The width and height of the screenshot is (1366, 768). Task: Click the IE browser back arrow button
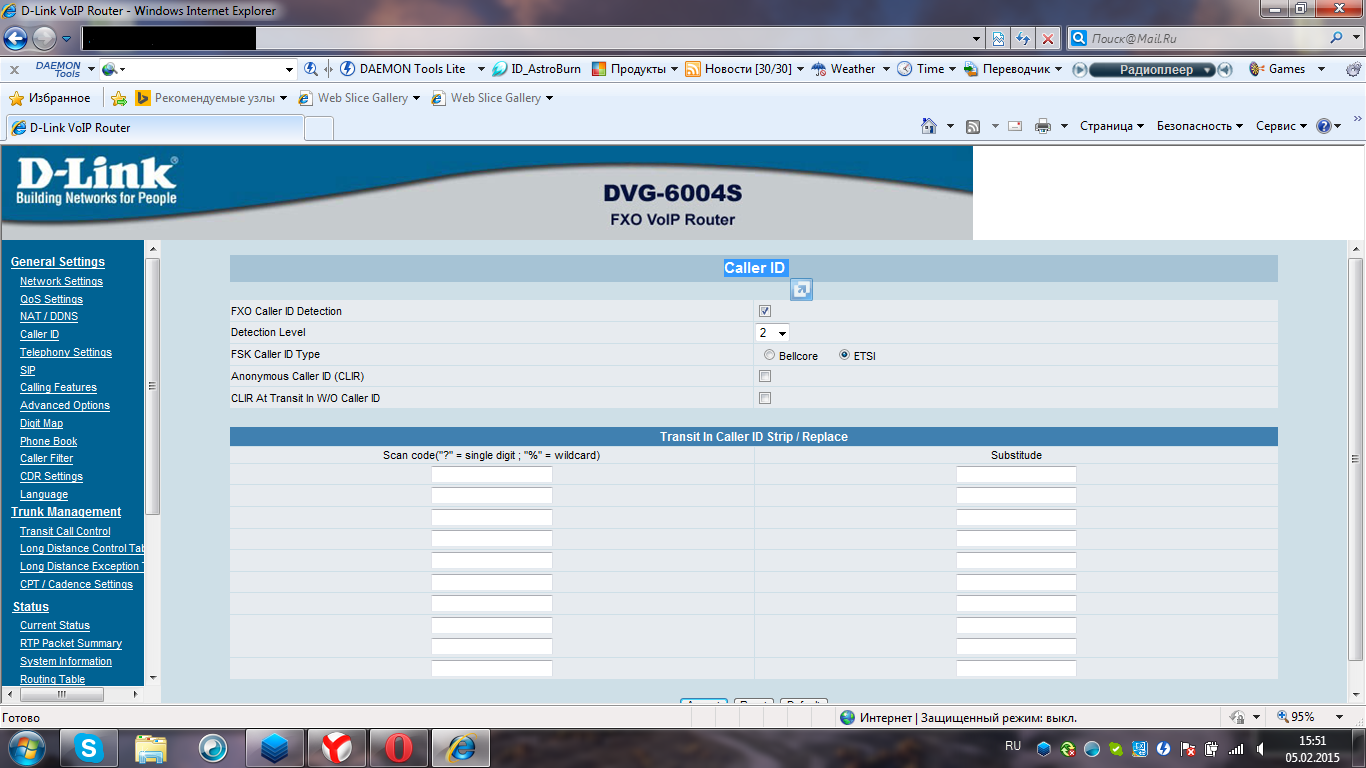(16, 39)
